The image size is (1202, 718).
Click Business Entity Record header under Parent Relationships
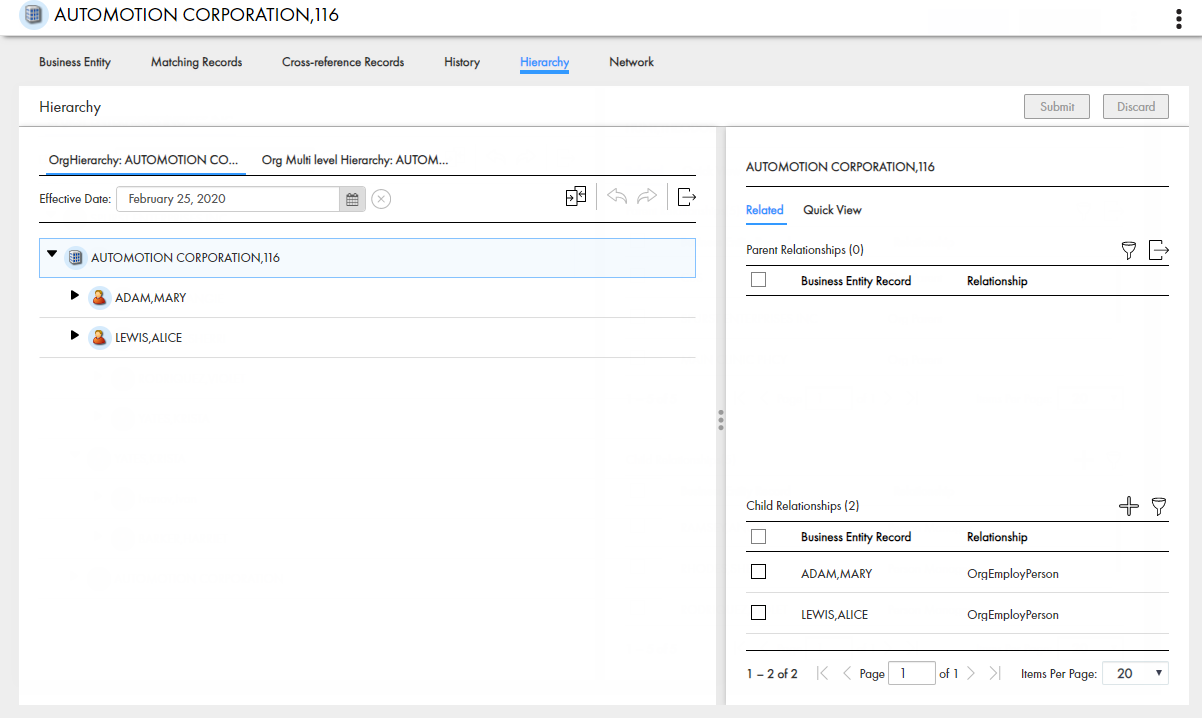click(x=856, y=281)
